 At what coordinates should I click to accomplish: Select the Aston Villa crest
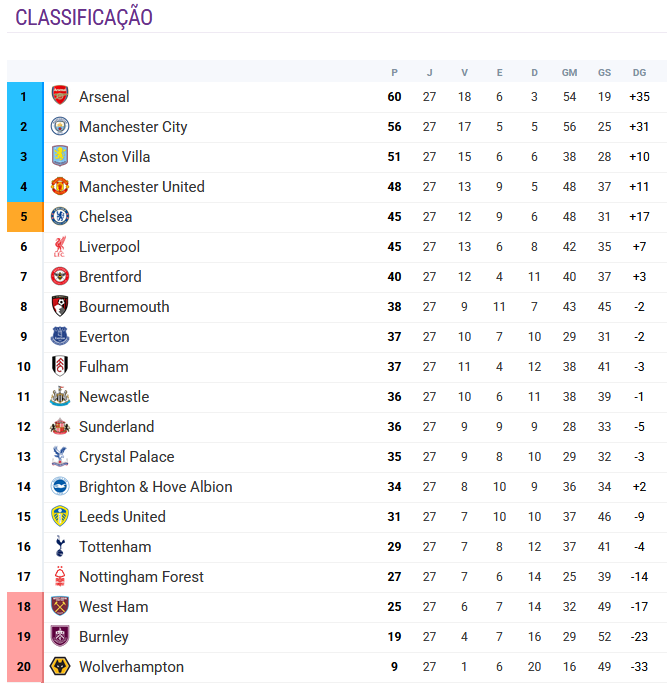click(x=60, y=157)
